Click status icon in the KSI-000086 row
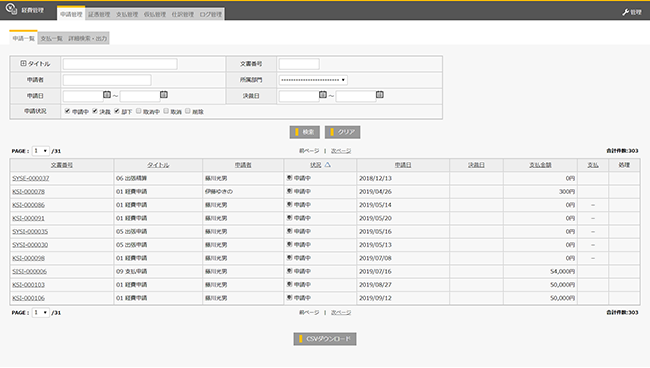Image resolution: width=650 pixels, height=368 pixels. pyautogui.click(x=289, y=204)
